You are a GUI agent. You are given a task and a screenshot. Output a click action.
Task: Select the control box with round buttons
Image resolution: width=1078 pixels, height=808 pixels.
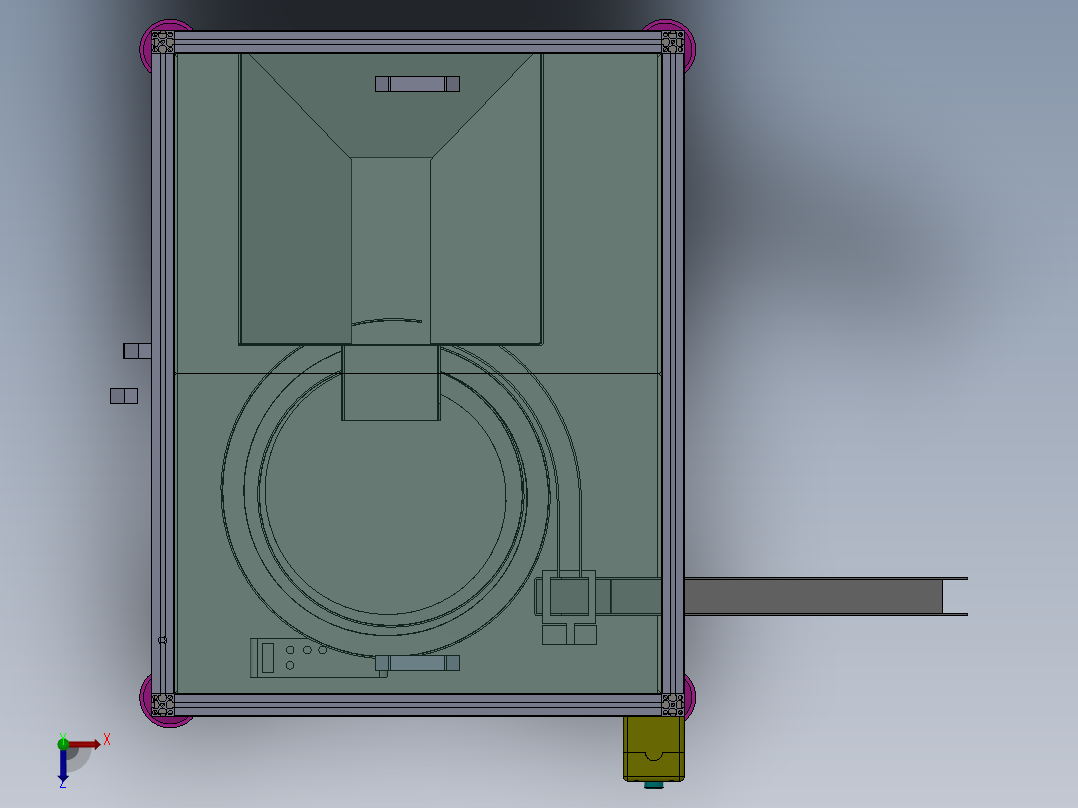coord(318,658)
